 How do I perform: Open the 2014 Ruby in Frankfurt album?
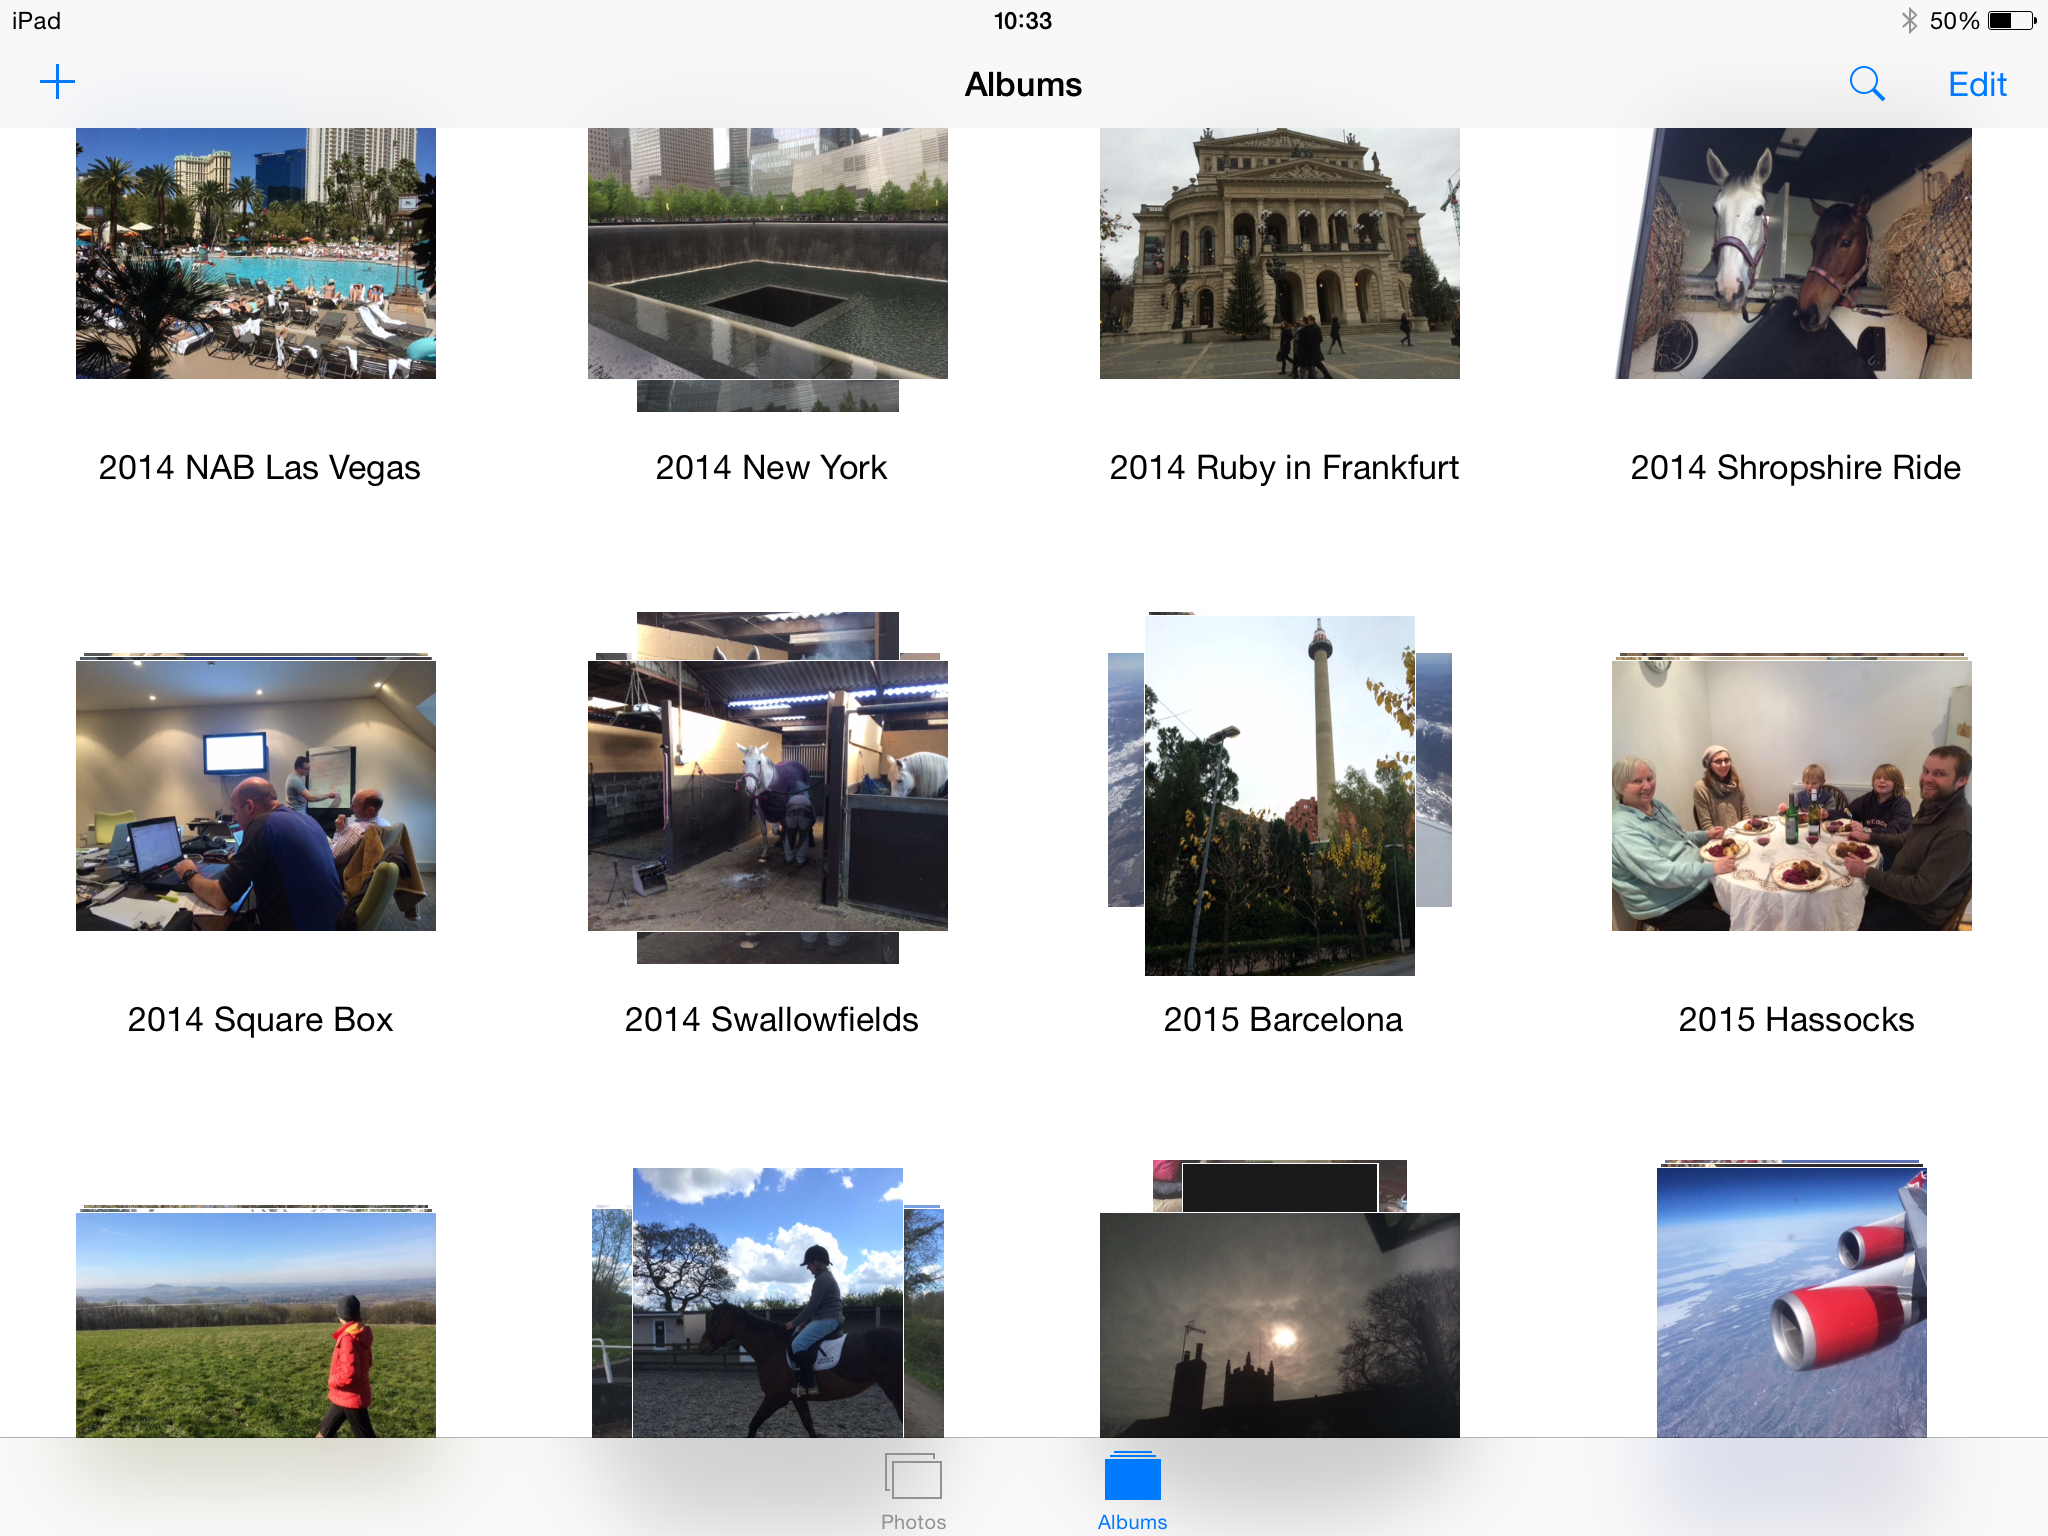pos(1280,253)
